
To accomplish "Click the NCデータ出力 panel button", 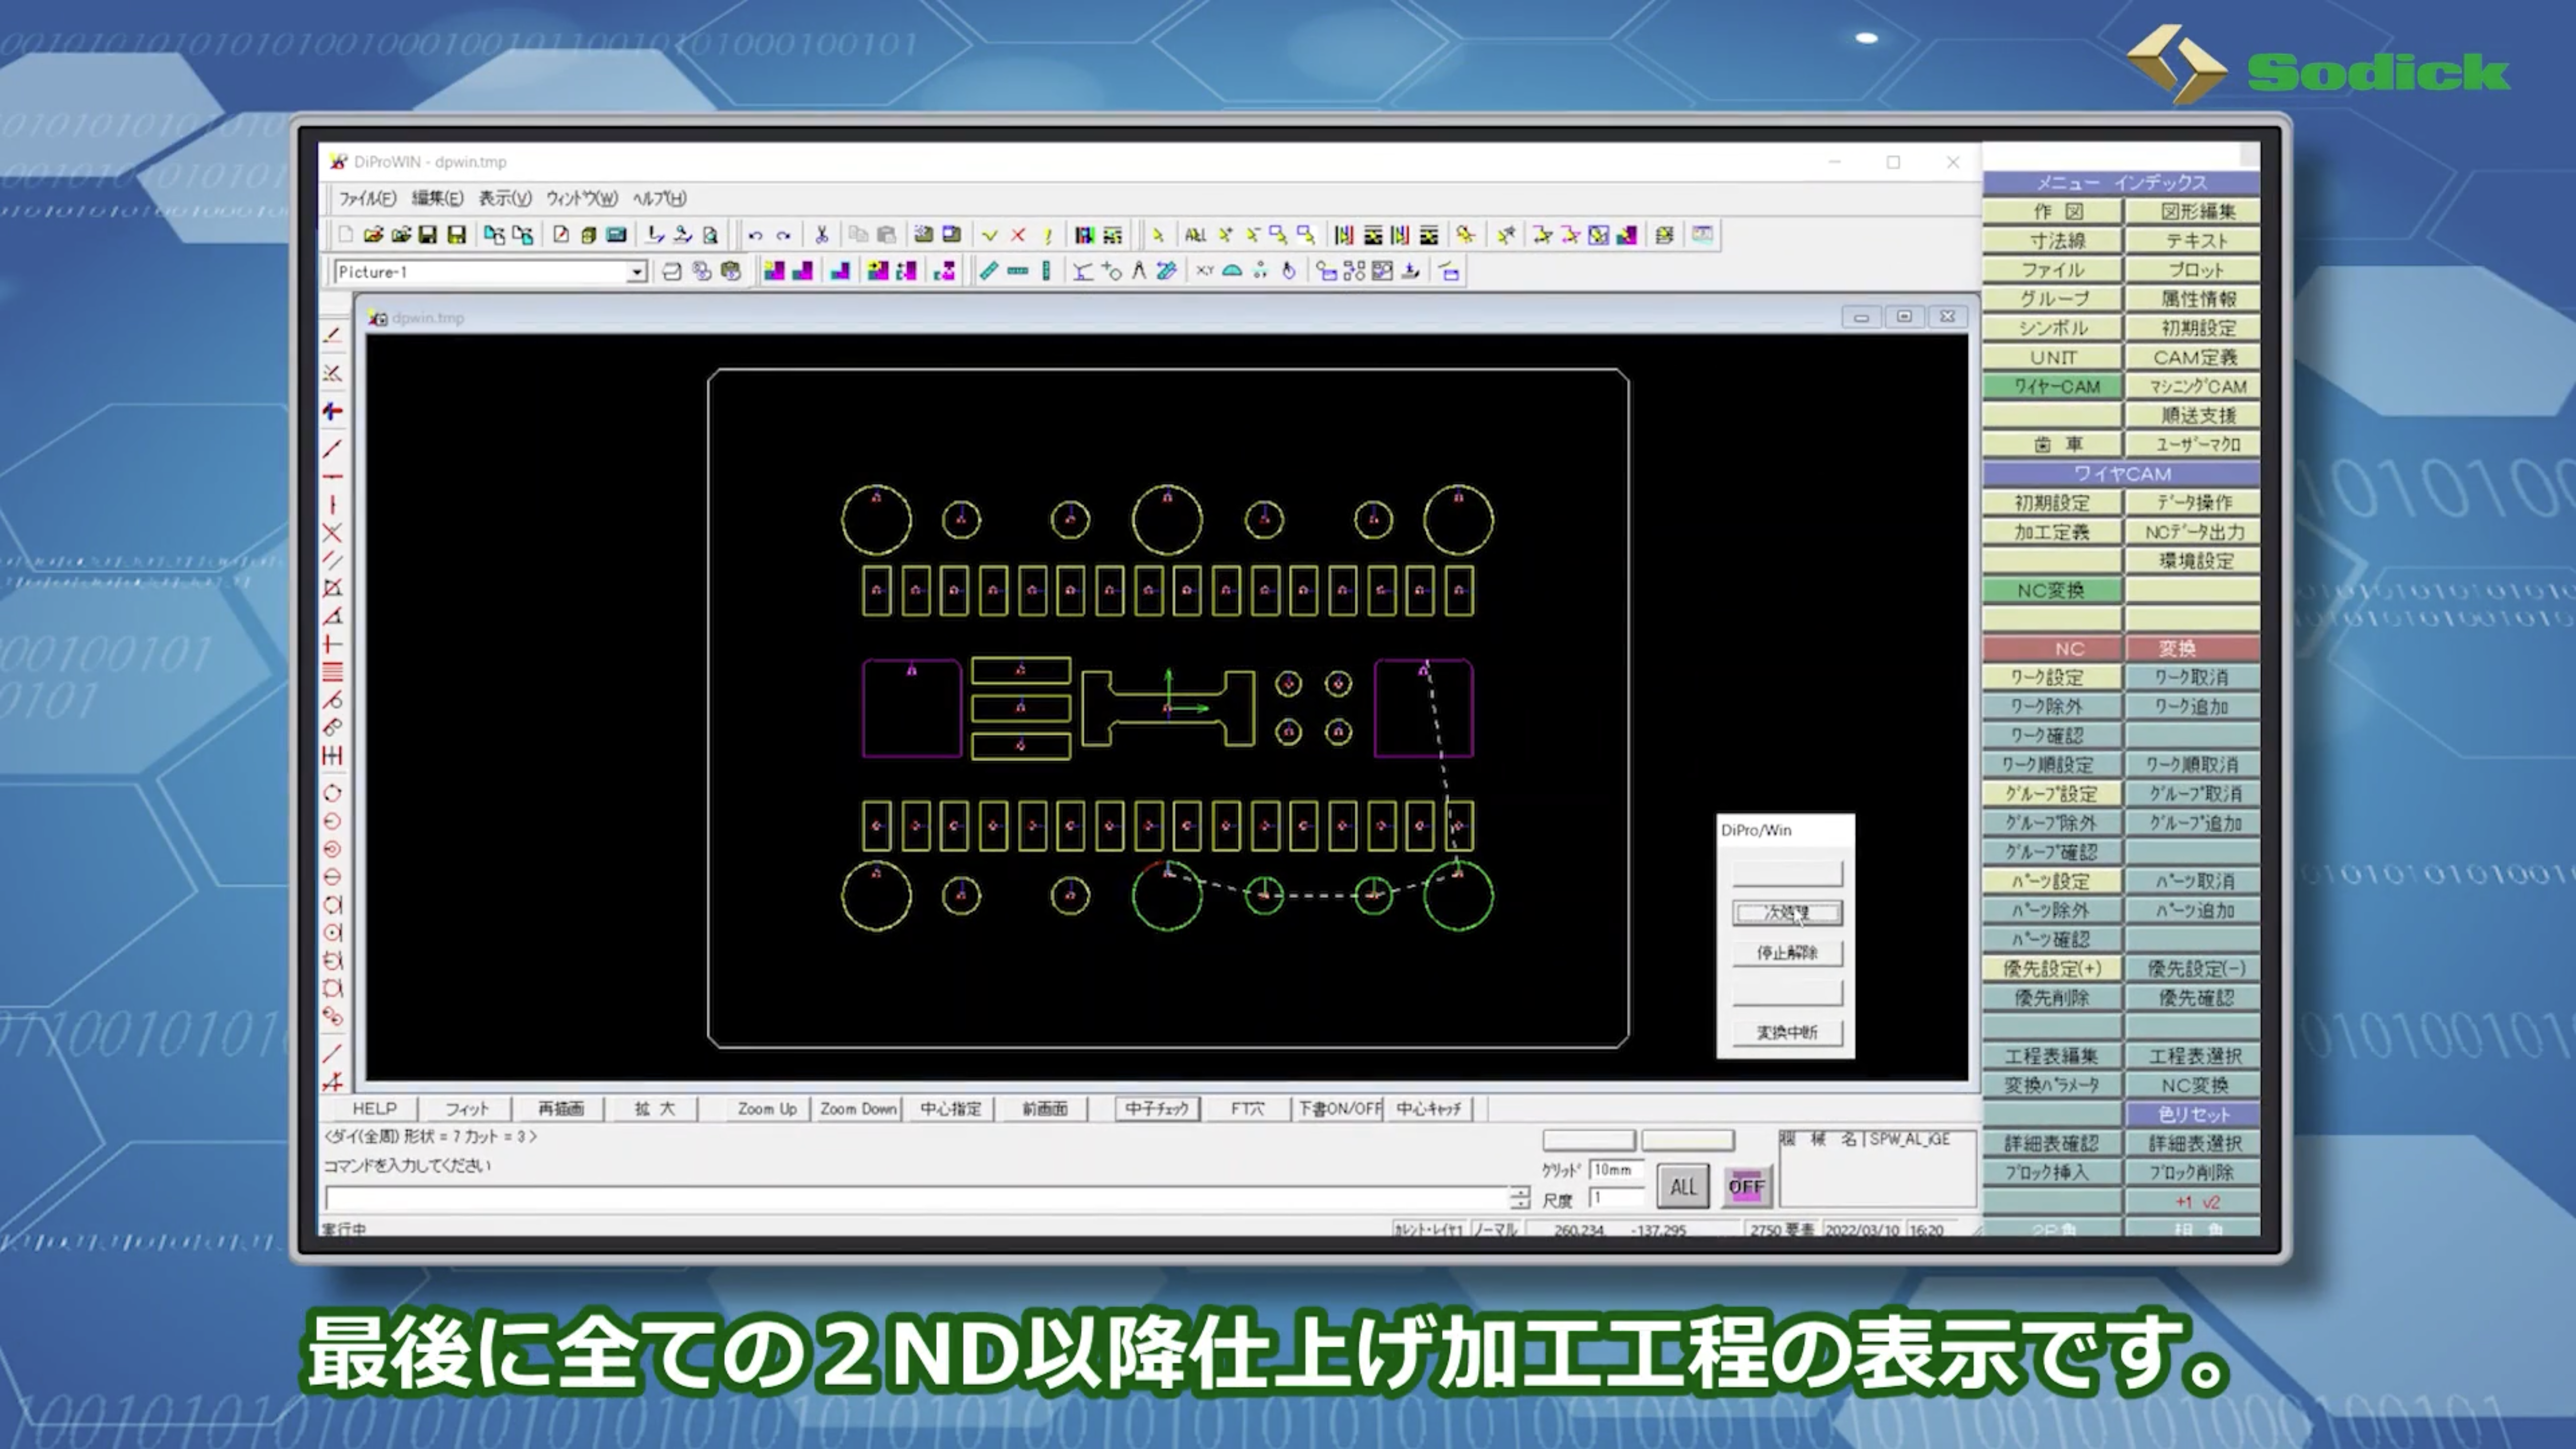I will pos(2193,532).
